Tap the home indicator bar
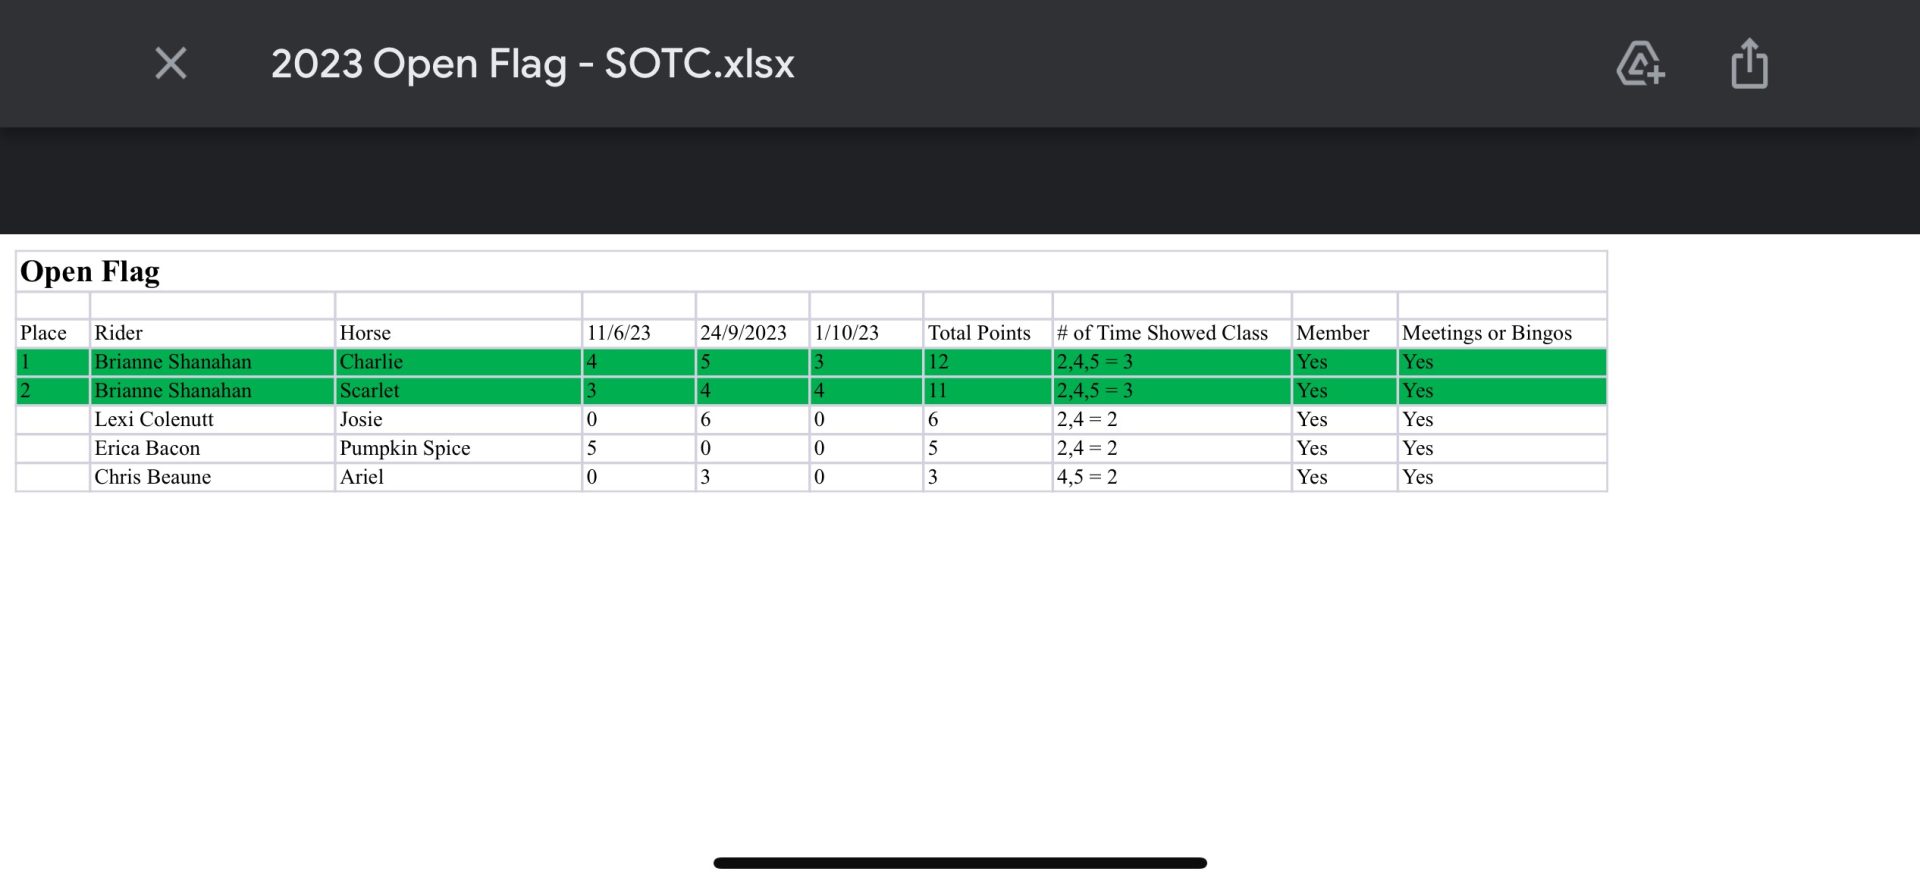 [960, 863]
